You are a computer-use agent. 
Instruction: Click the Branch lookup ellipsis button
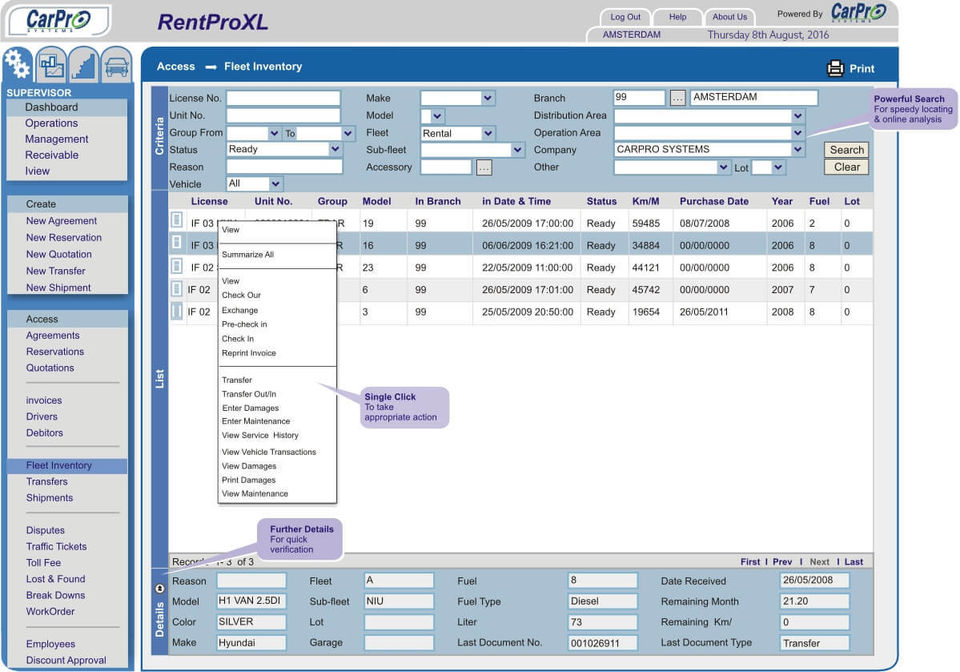coord(677,98)
